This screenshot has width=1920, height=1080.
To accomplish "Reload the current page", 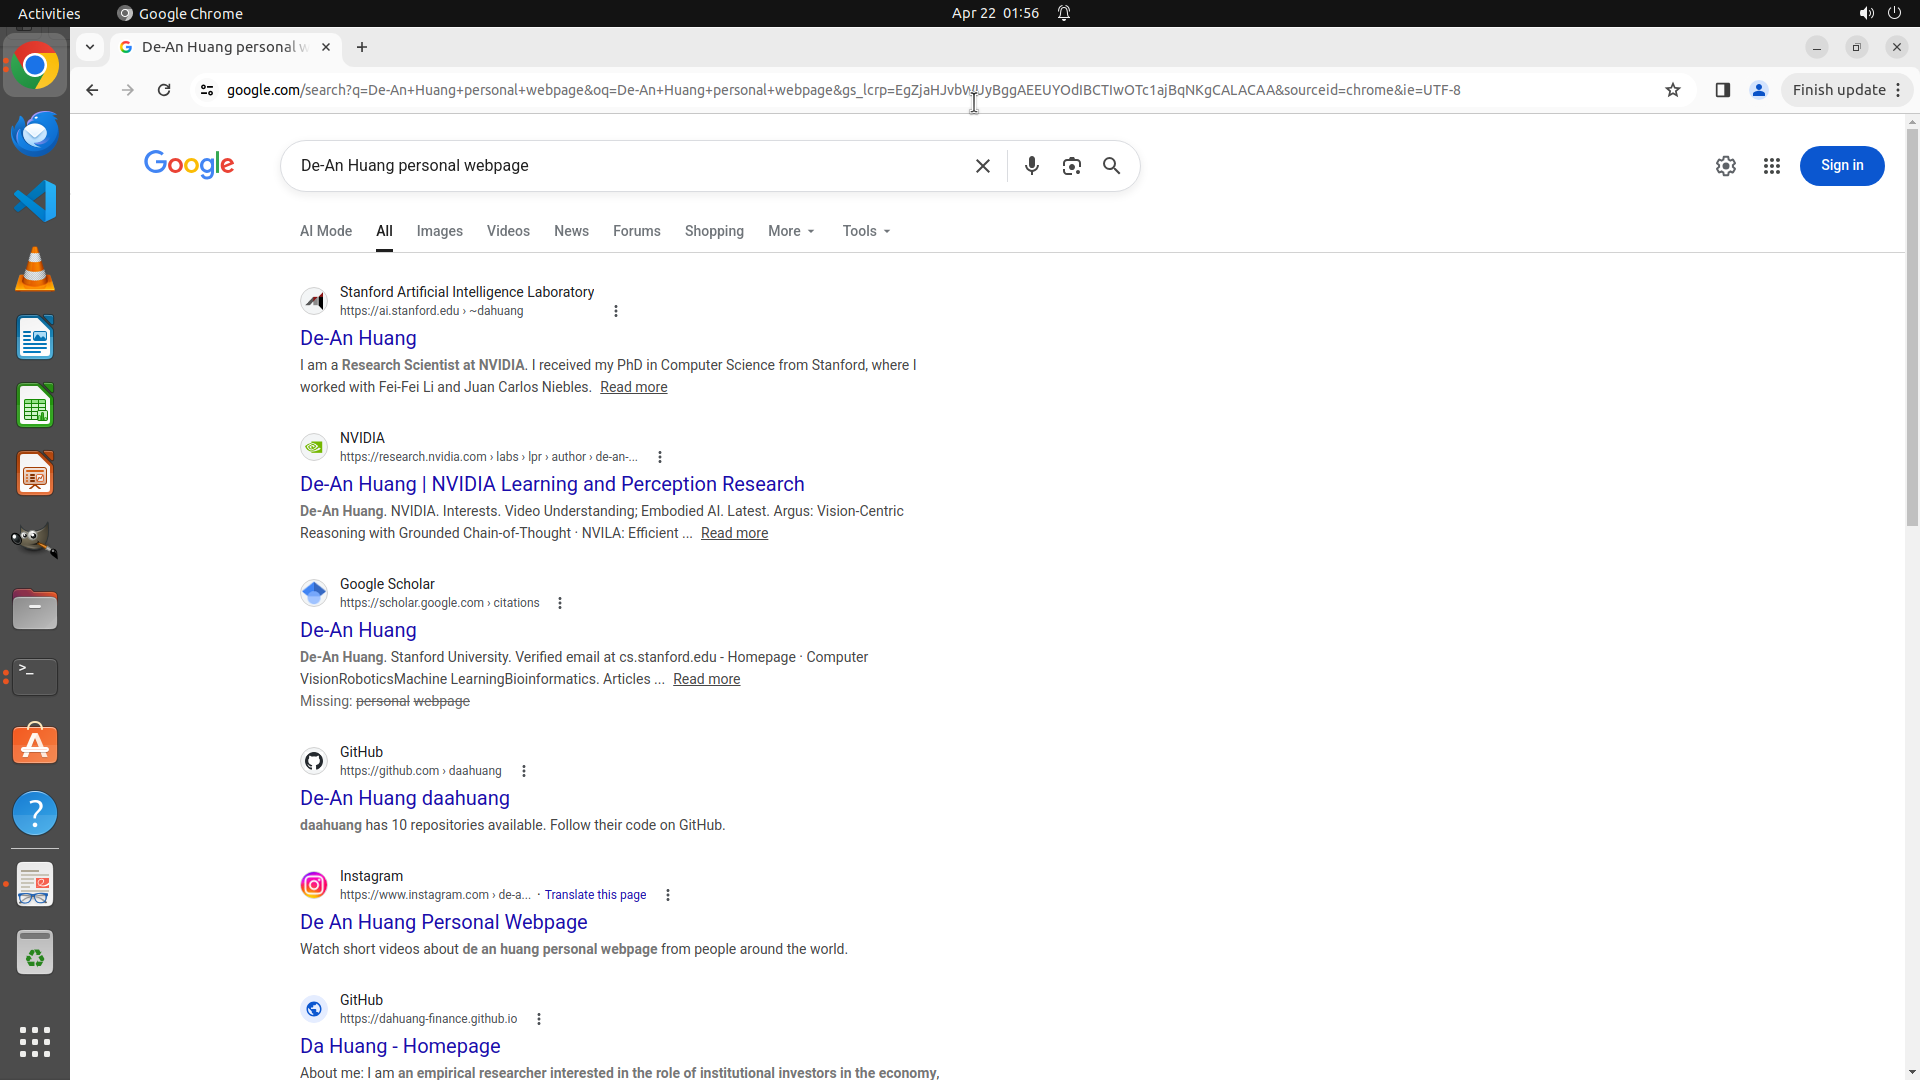I will (x=164, y=90).
